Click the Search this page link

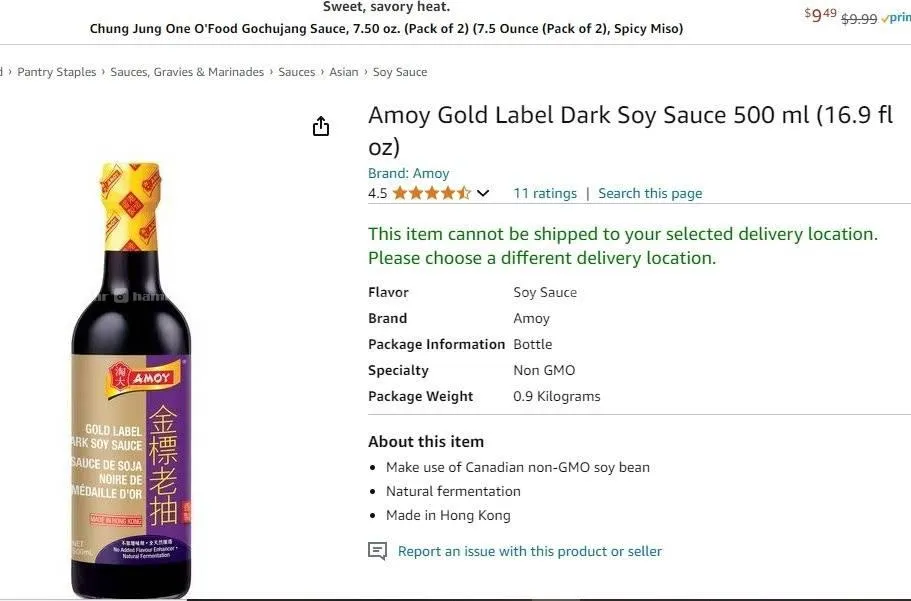[650, 193]
